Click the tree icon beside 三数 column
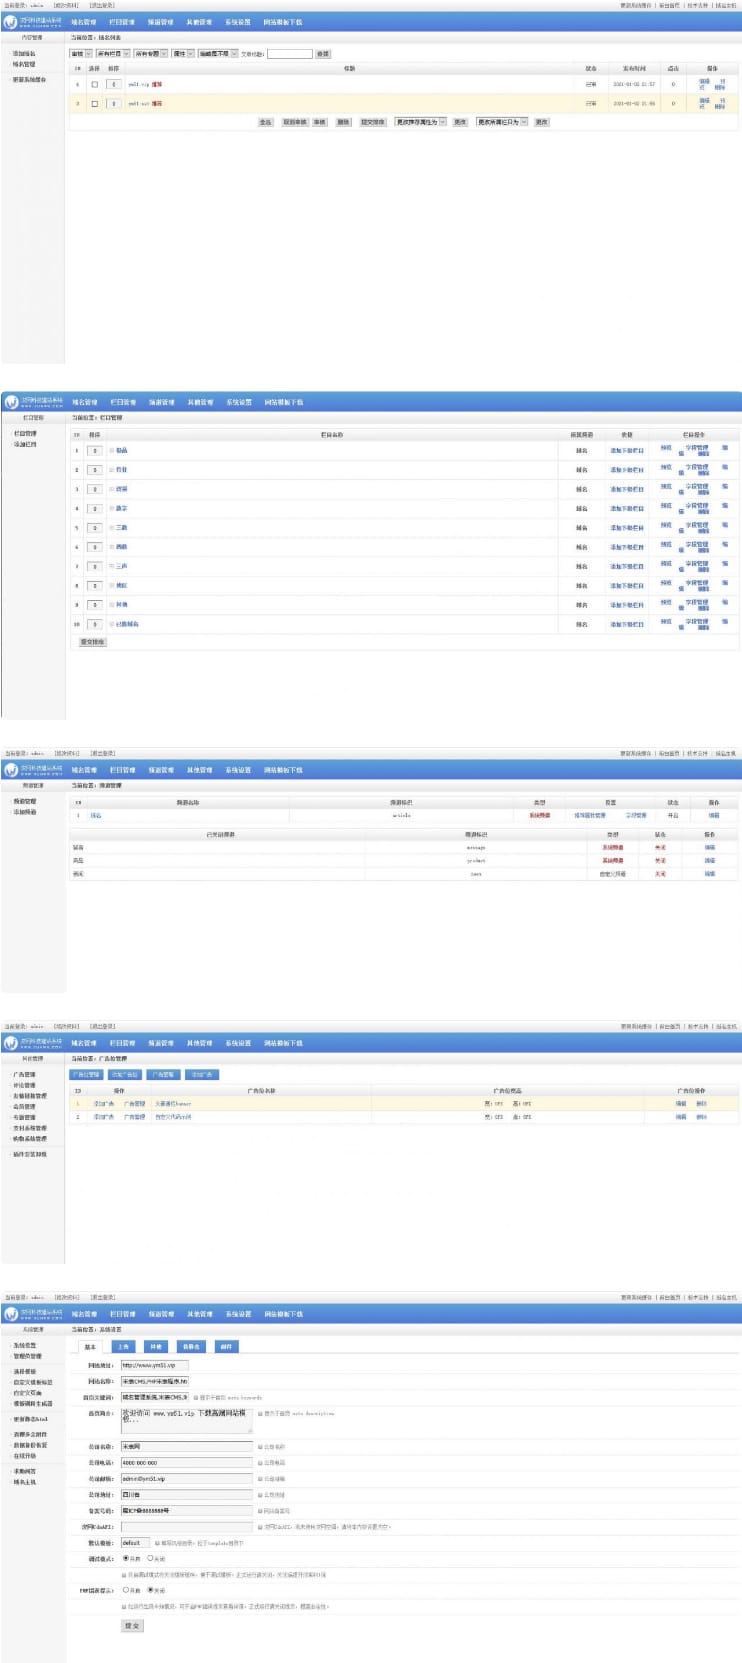Viewport: 742px width, 1663px height. point(112,528)
